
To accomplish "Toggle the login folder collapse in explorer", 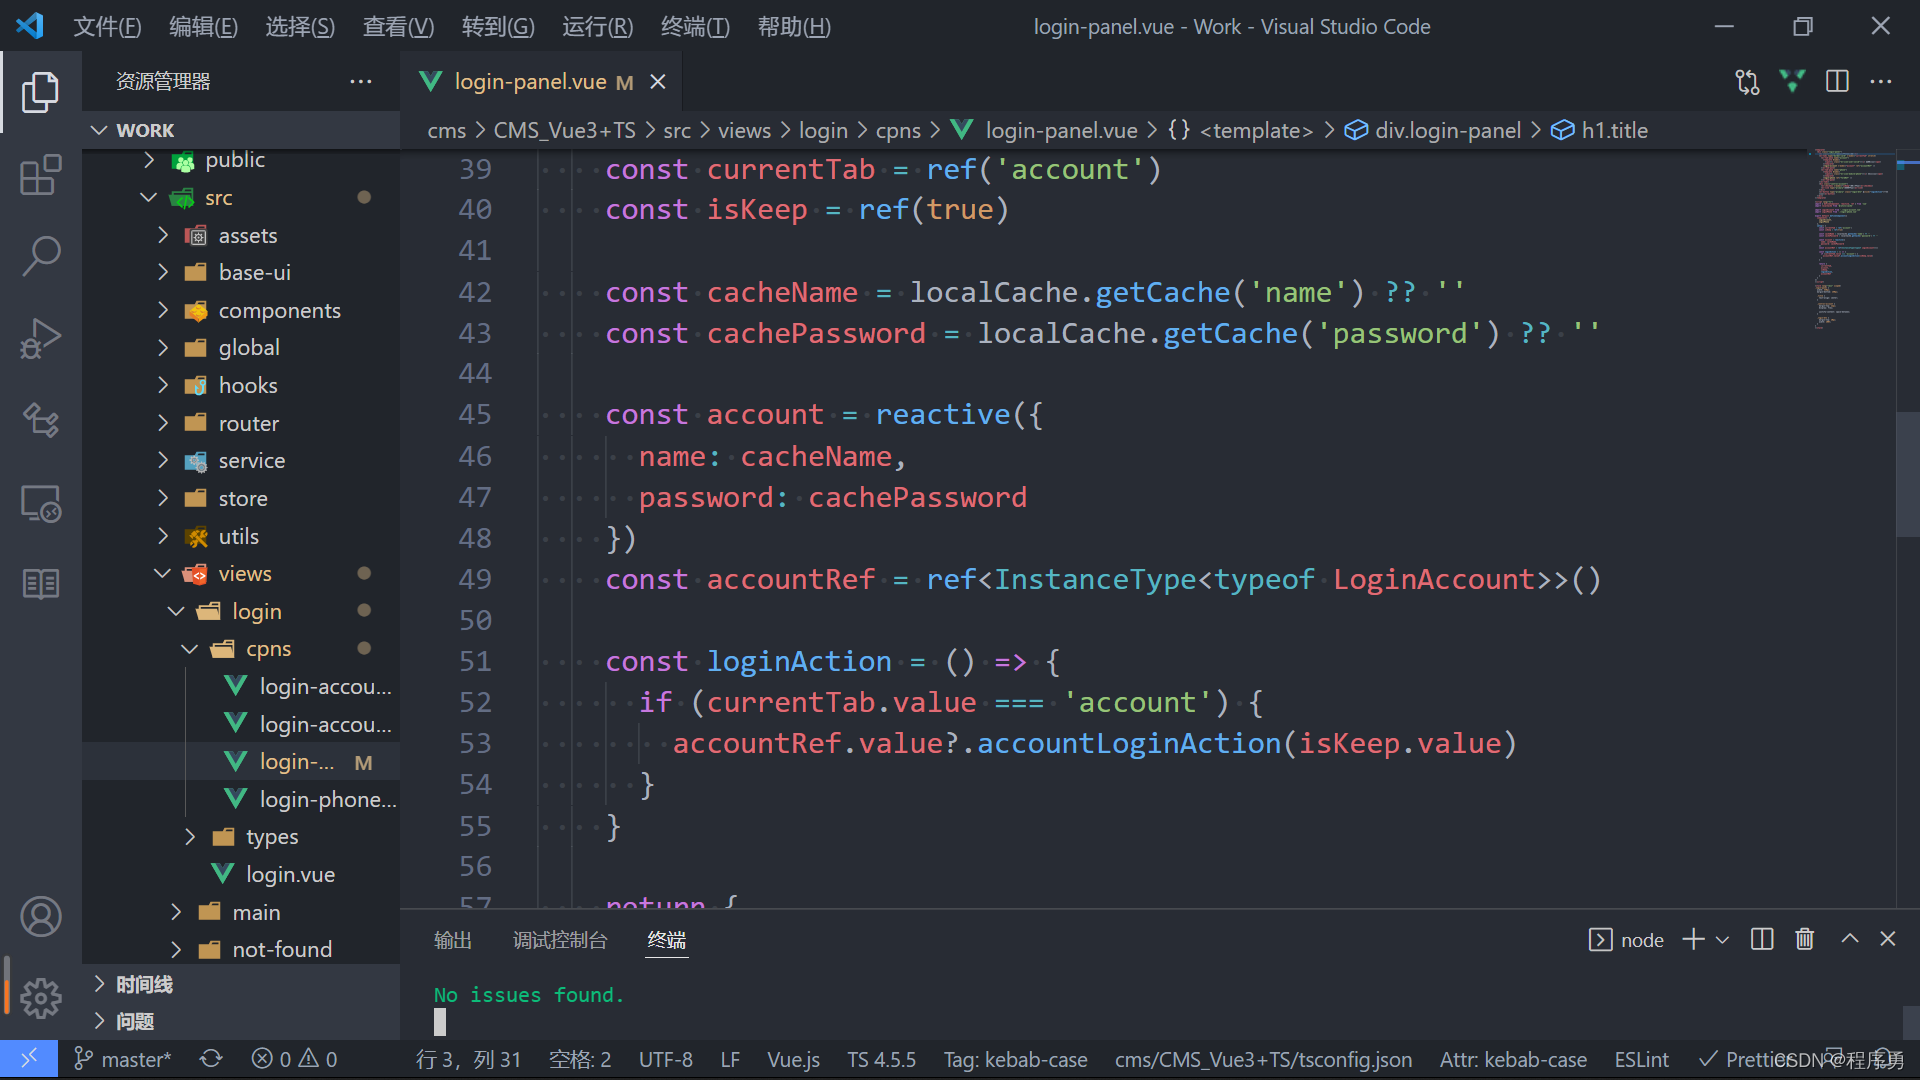I will point(179,611).
